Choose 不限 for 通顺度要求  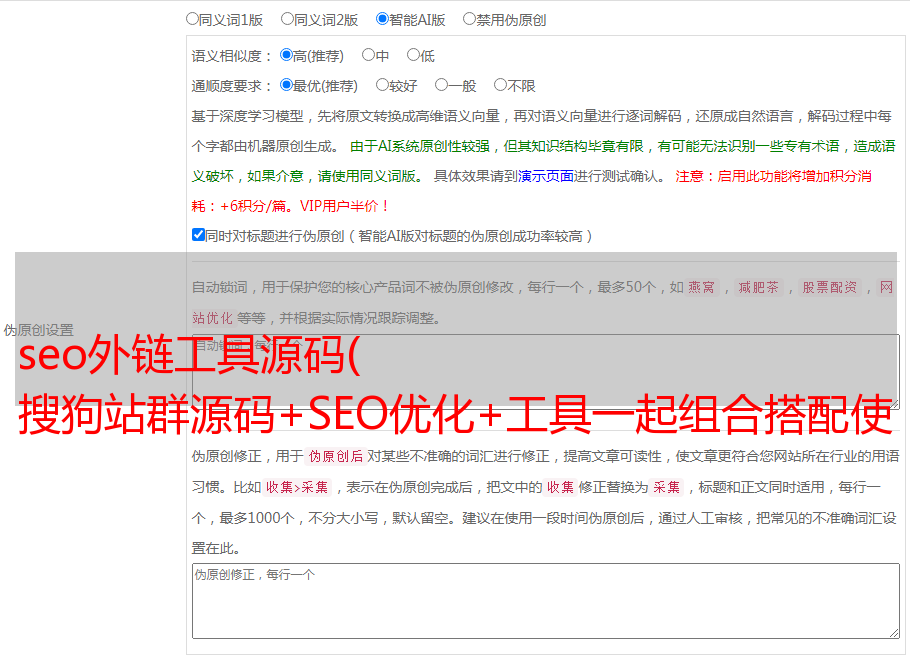pos(500,85)
